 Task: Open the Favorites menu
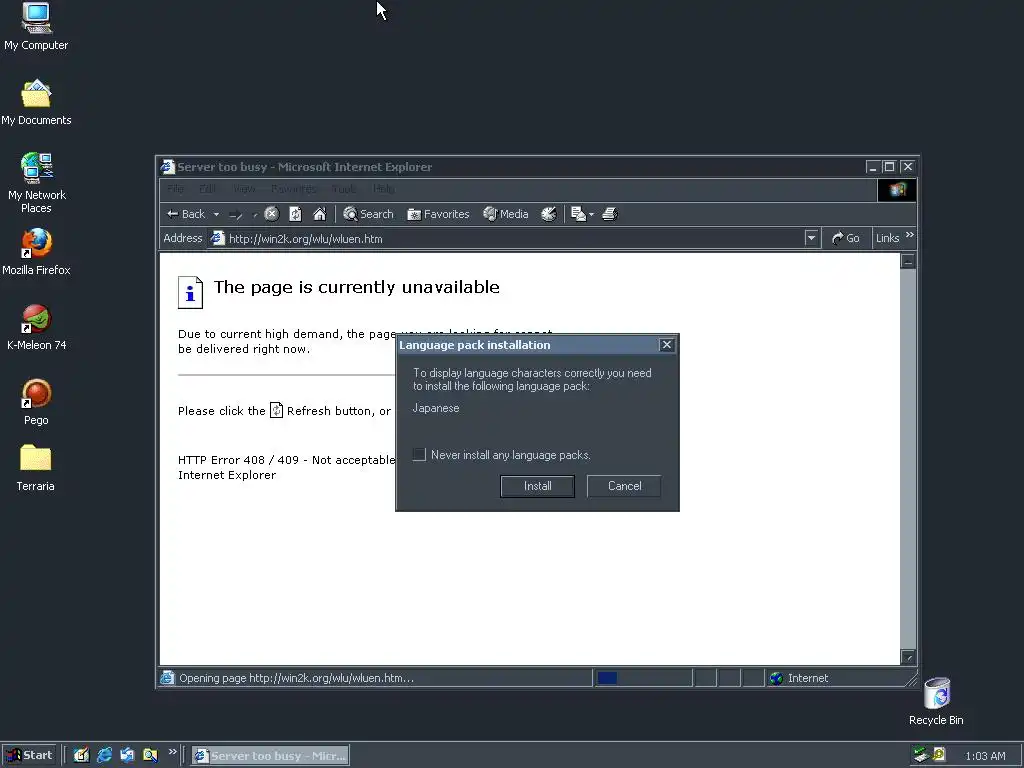tap(294, 189)
